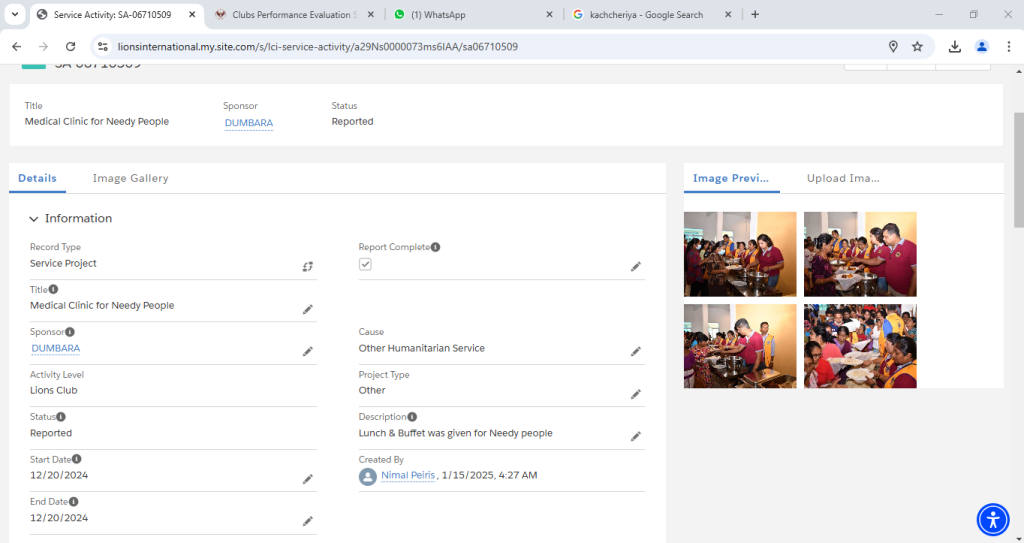Image resolution: width=1024 pixels, height=543 pixels.
Task: Open the Chrome three-dot menu
Action: (1009, 46)
